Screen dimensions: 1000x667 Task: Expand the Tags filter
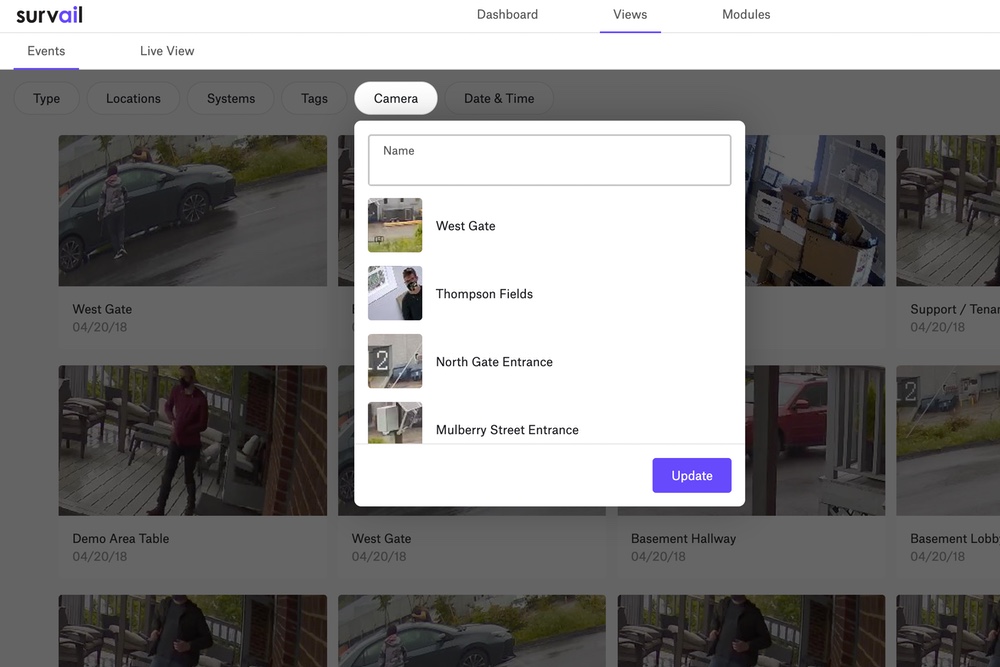(x=314, y=98)
